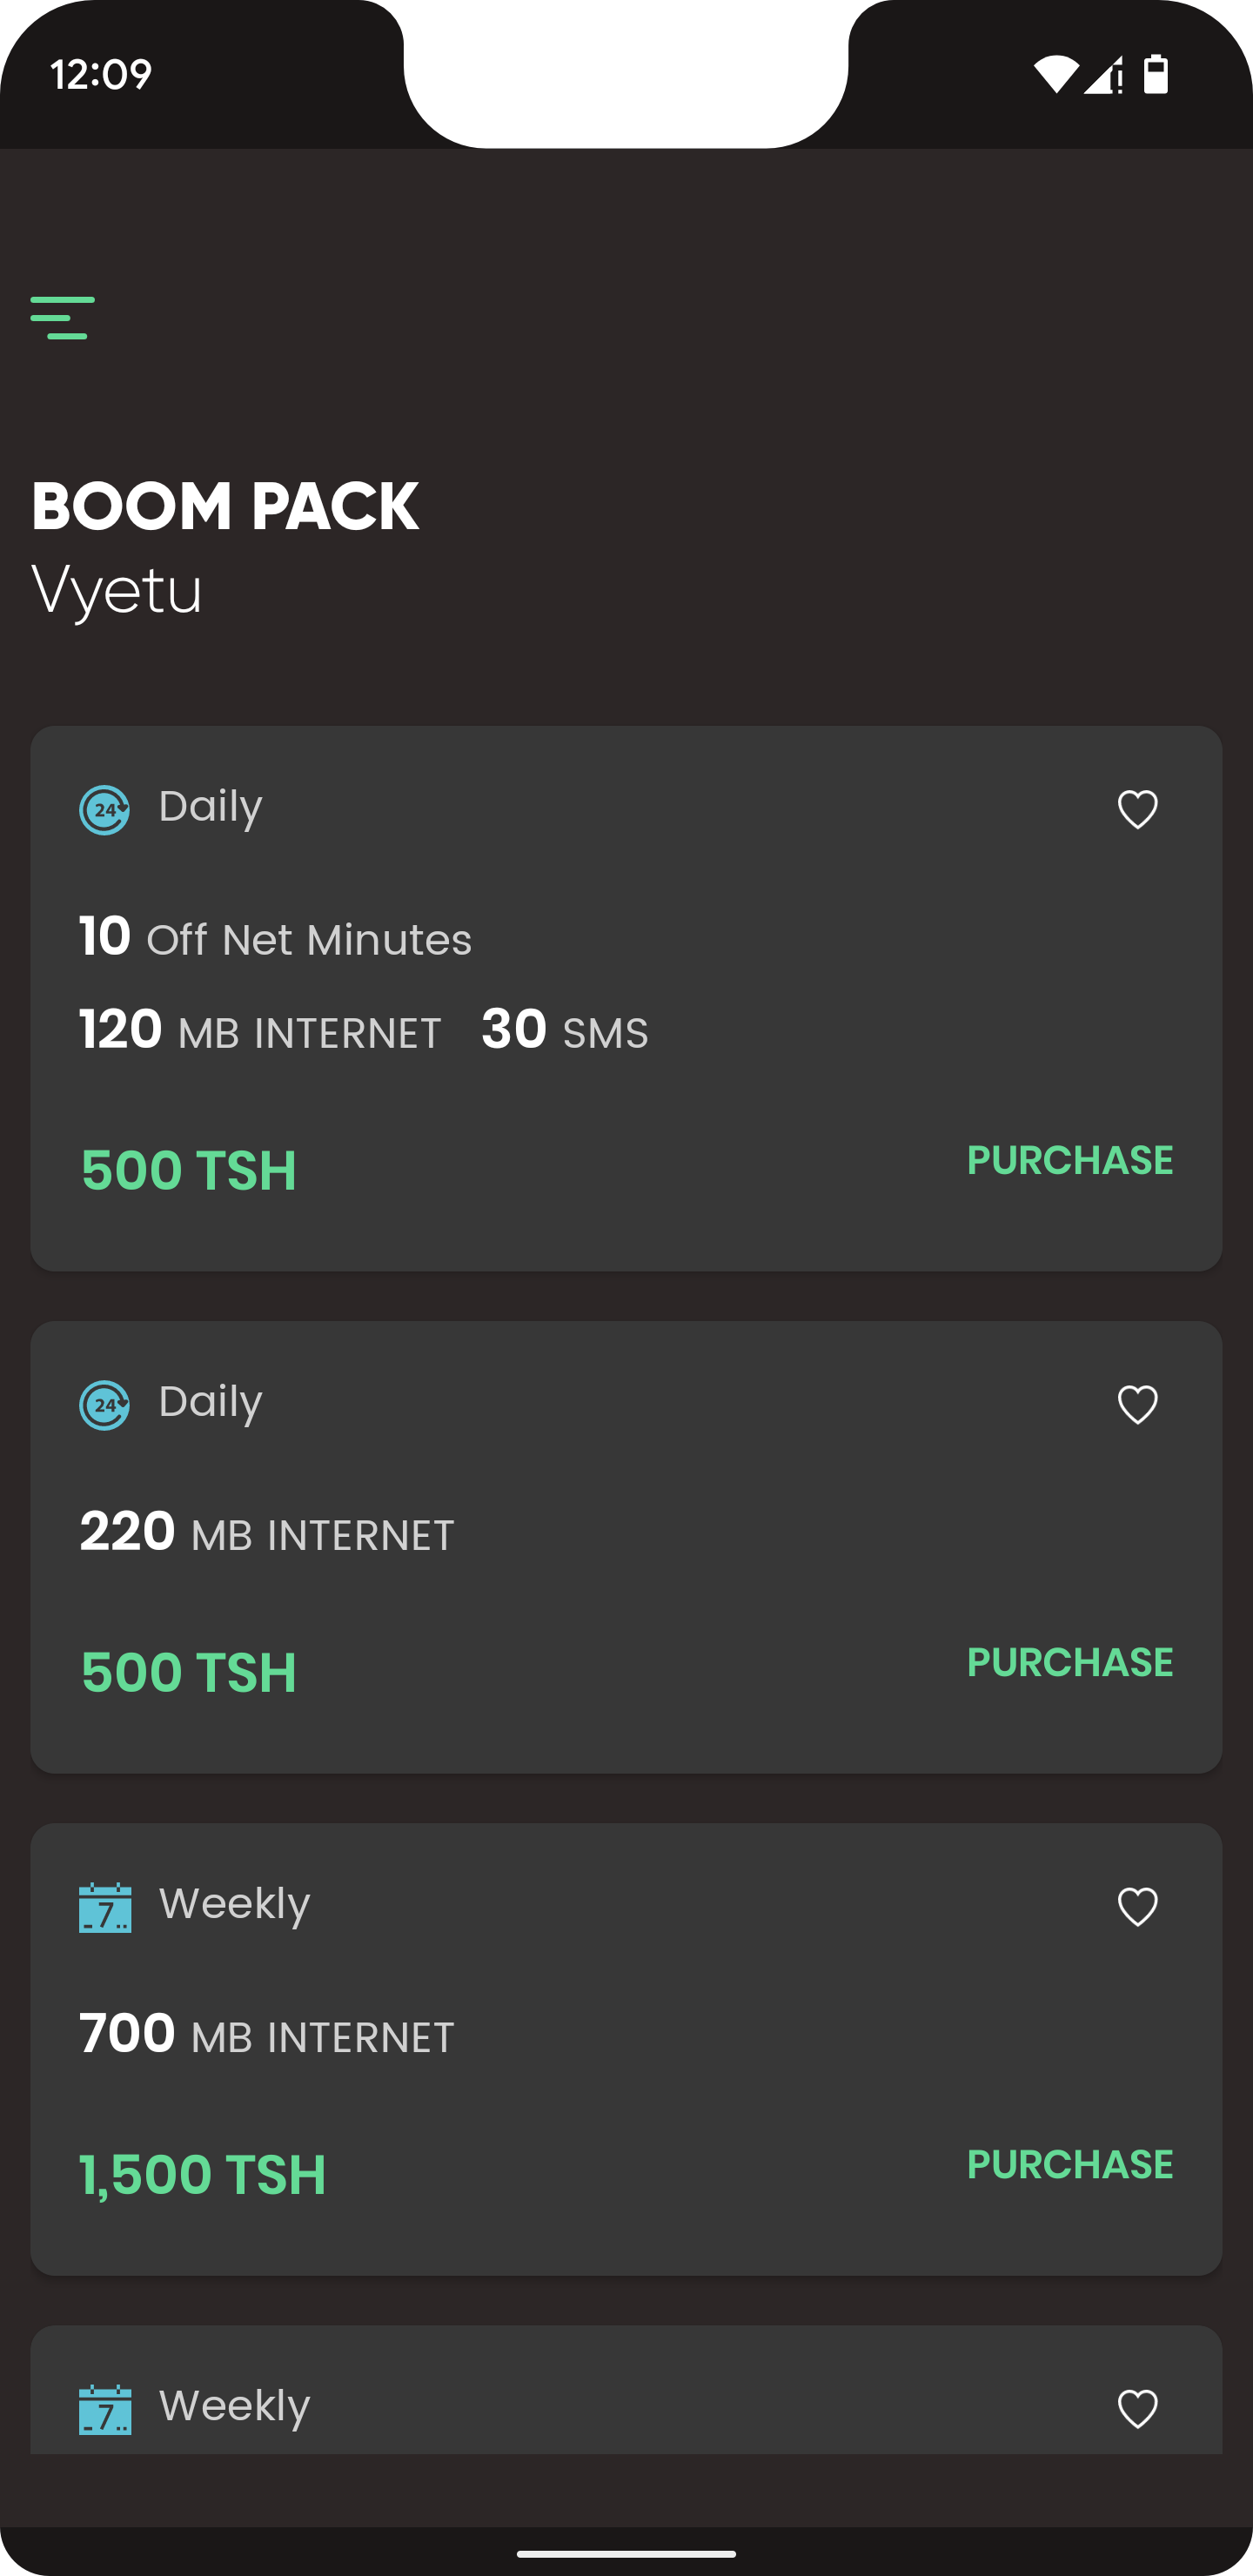Select the 10 Off Net Minutes text
The height and width of the screenshot is (2576, 1253).
click(x=275, y=938)
